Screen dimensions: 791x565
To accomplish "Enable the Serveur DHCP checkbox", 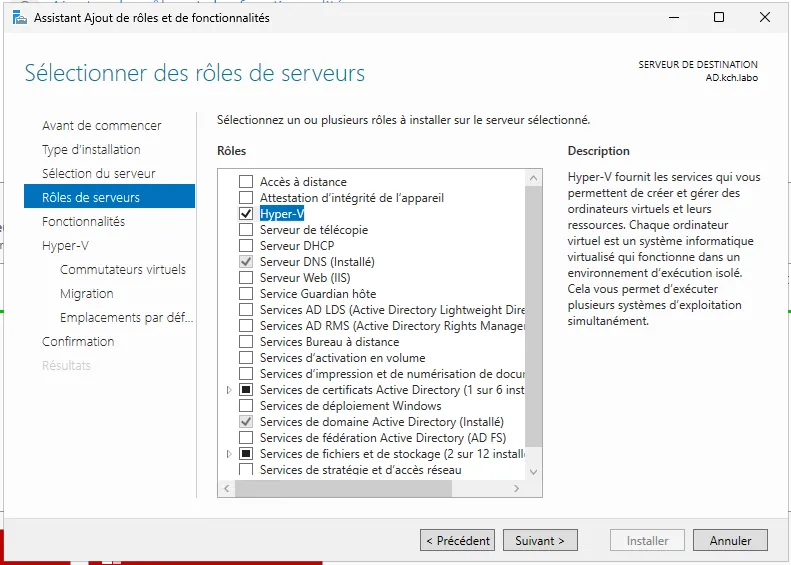I will [246, 246].
